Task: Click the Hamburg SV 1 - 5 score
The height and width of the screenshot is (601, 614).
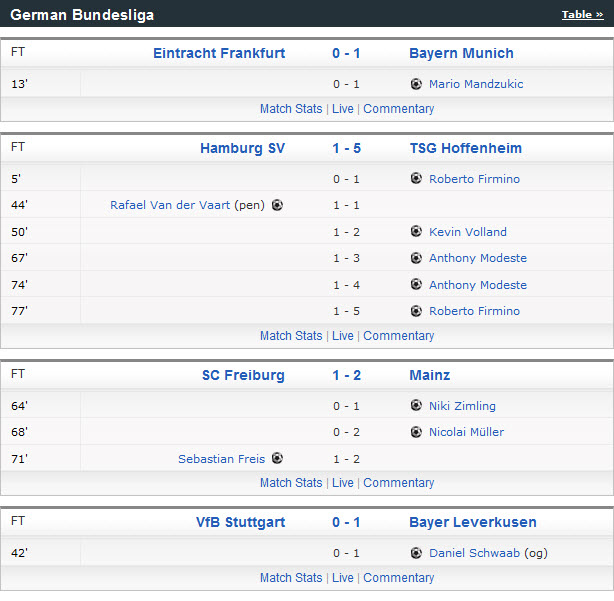Action: pos(346,148)
